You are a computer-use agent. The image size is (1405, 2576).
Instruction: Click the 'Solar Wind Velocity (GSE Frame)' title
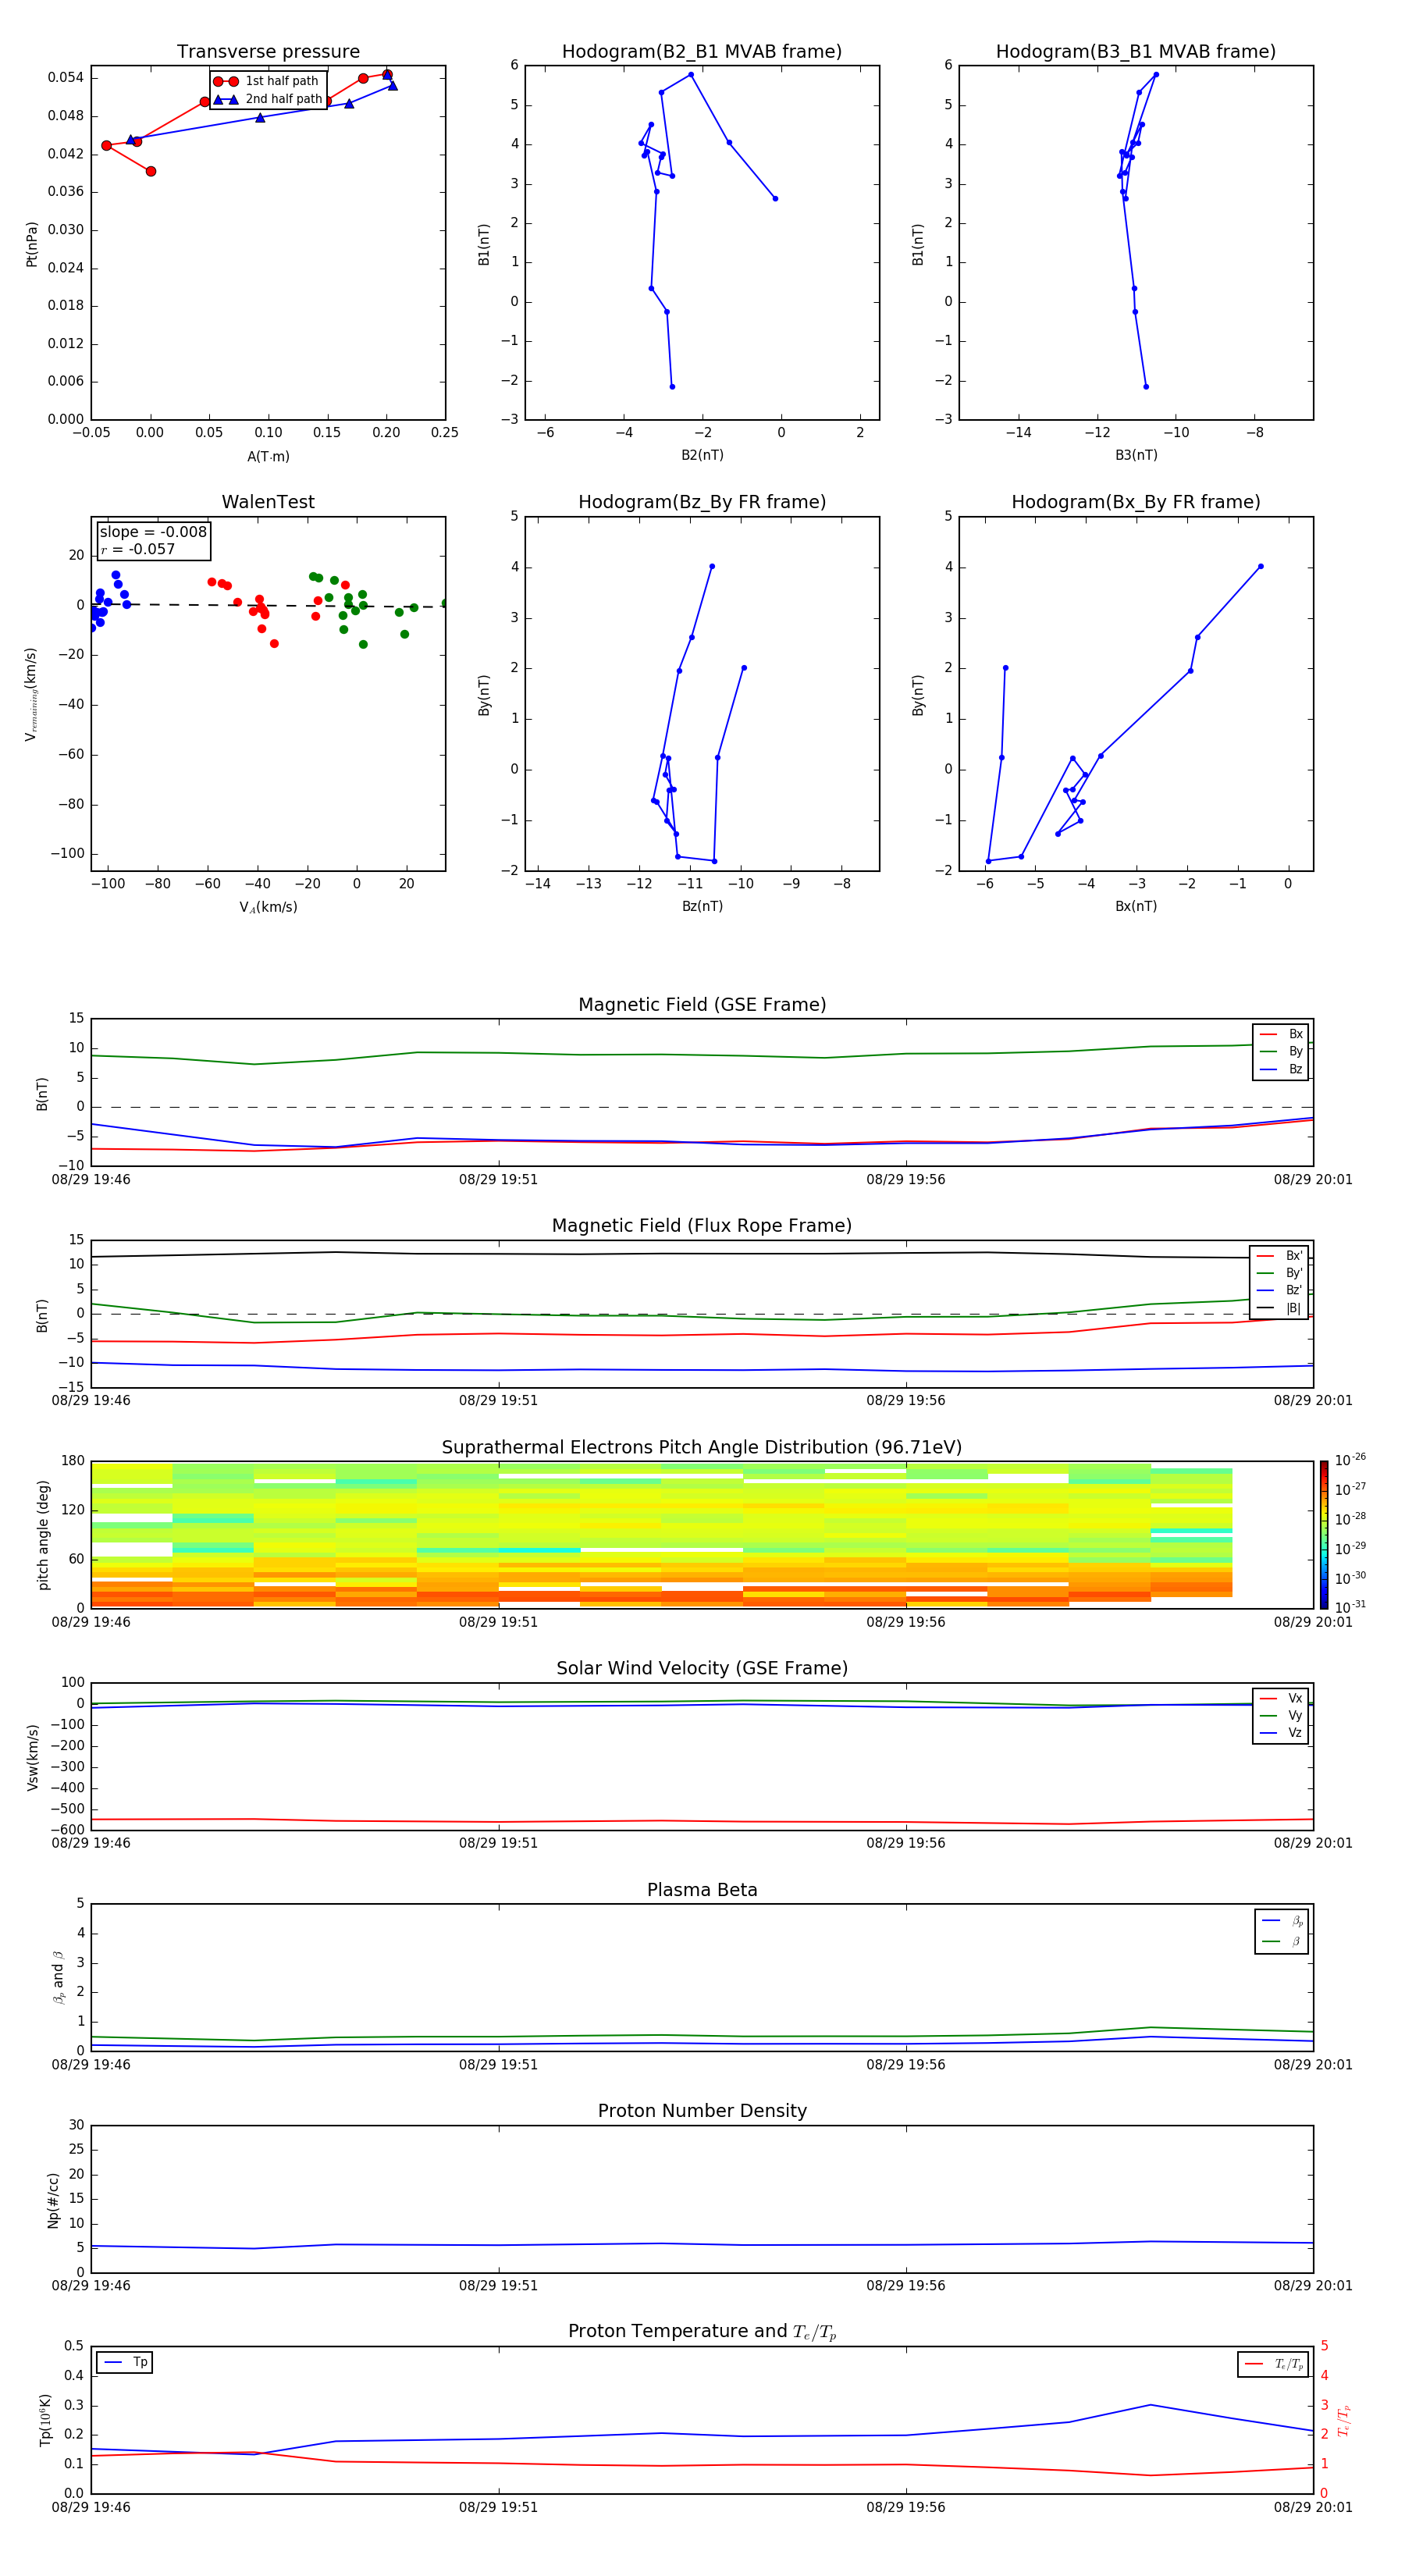point(702,1669)
